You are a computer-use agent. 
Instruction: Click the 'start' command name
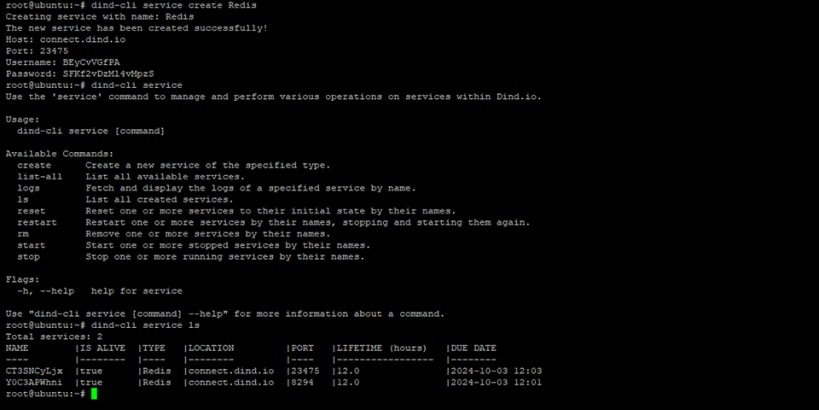click(31, 245)
